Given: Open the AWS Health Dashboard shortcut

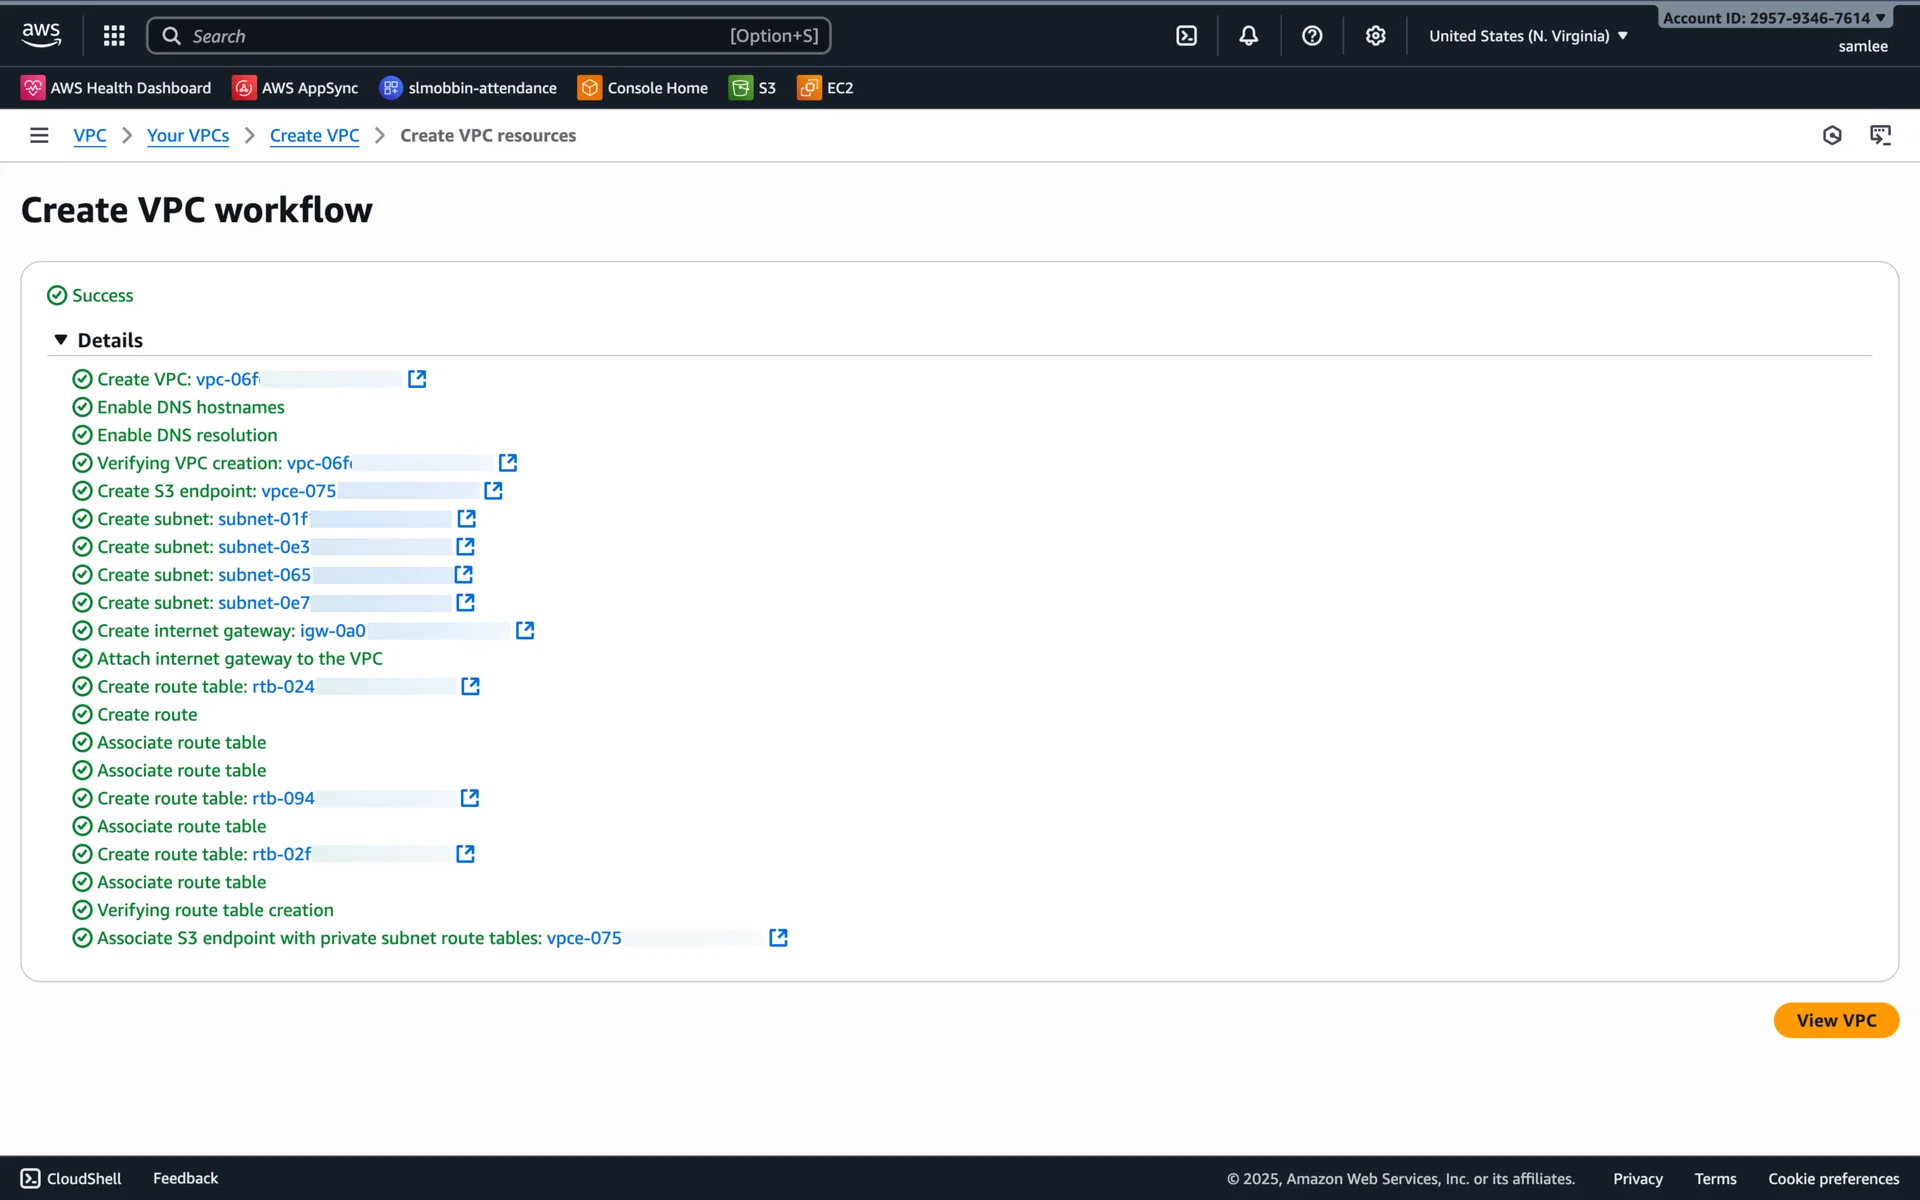Looking at the screenshot, I should coord(116,88).
